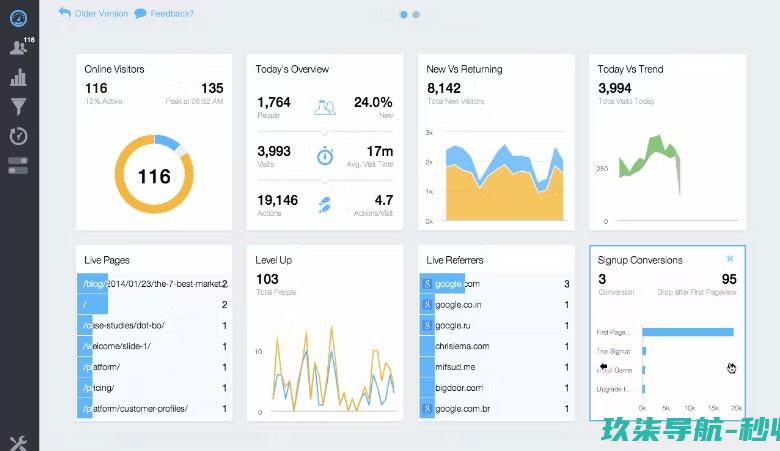Select the '/' root live page row
The height and width of the screenshot is (451, 780).
(153, 304)
